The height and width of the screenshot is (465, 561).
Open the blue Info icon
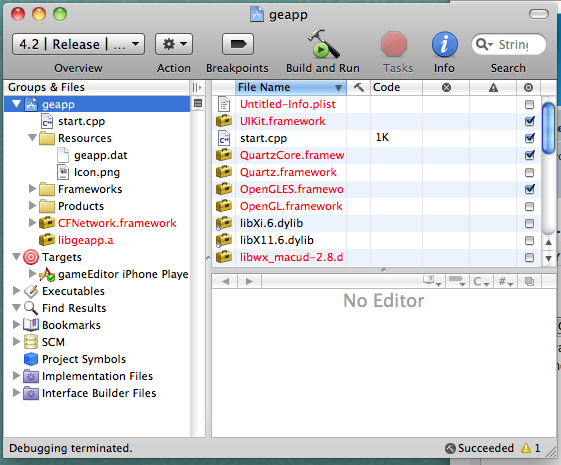coord(444,44)
